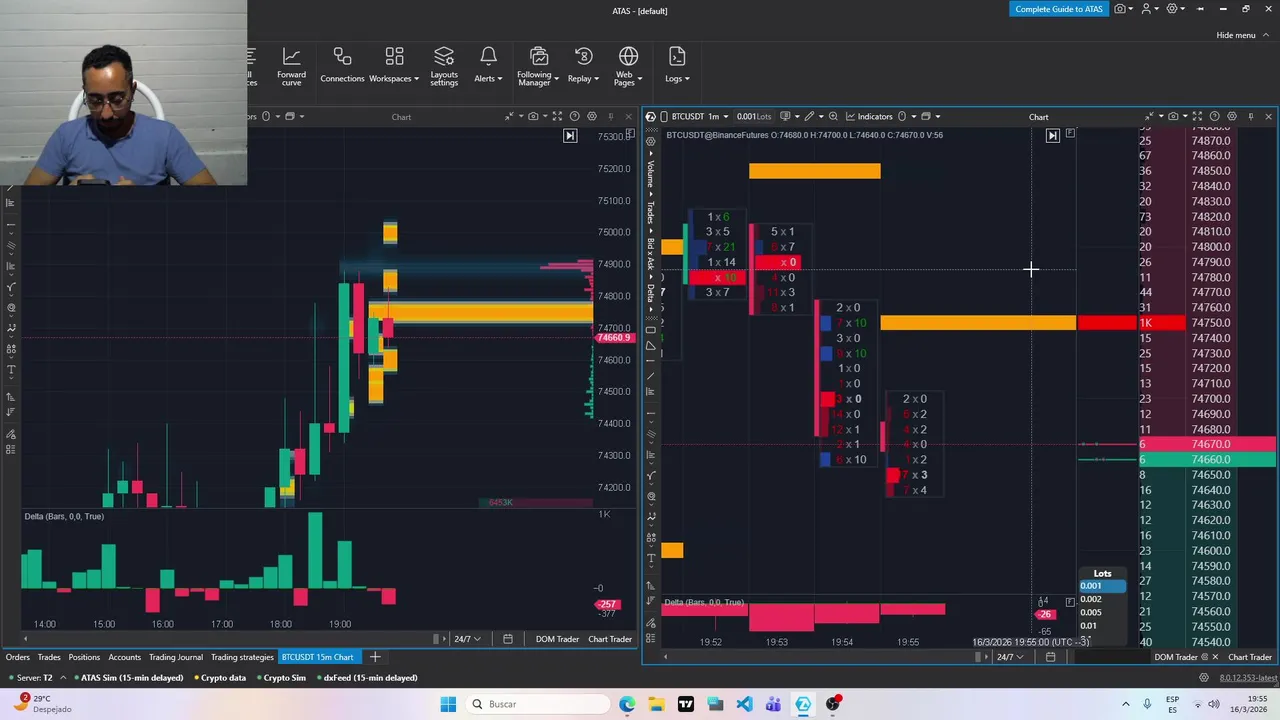
Task: Select drawing pencil tool in right chart toolbar
Action: tap(809, 116)
